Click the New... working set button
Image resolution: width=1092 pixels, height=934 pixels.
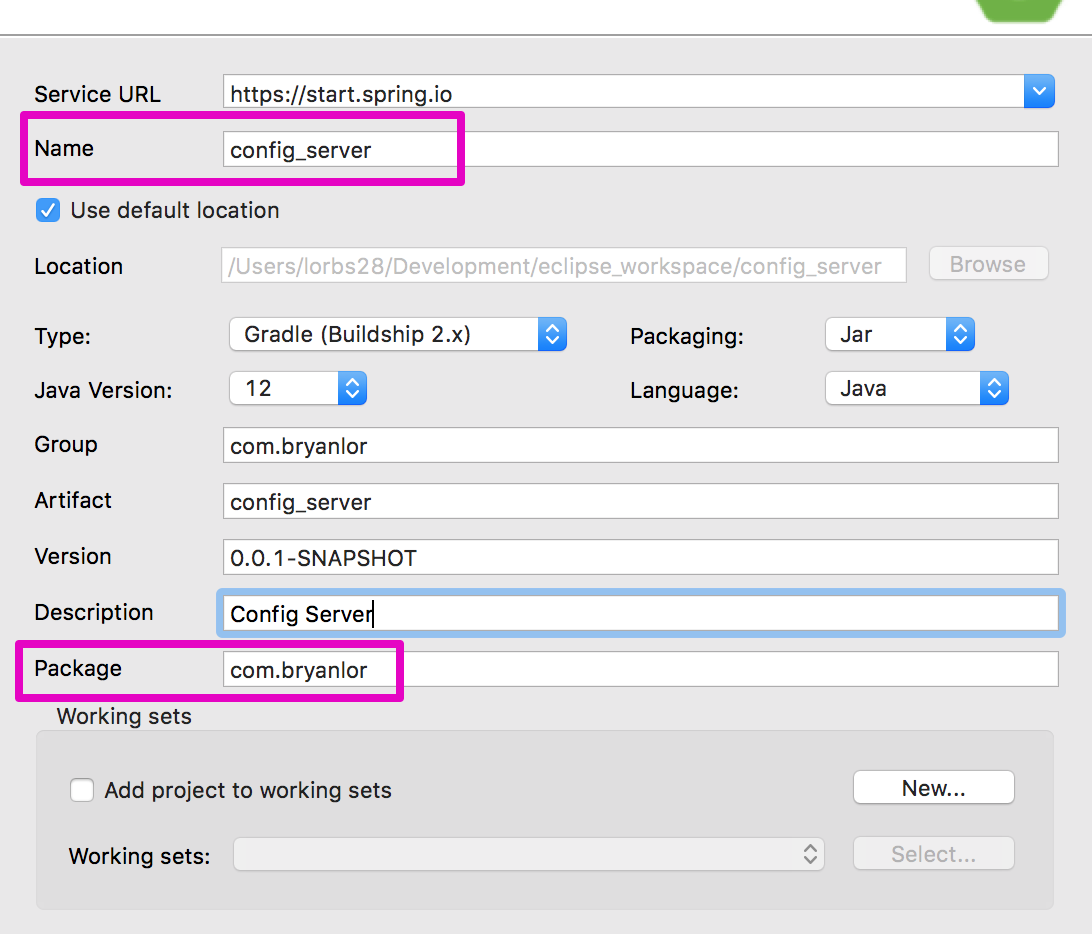tap(933, 788)
